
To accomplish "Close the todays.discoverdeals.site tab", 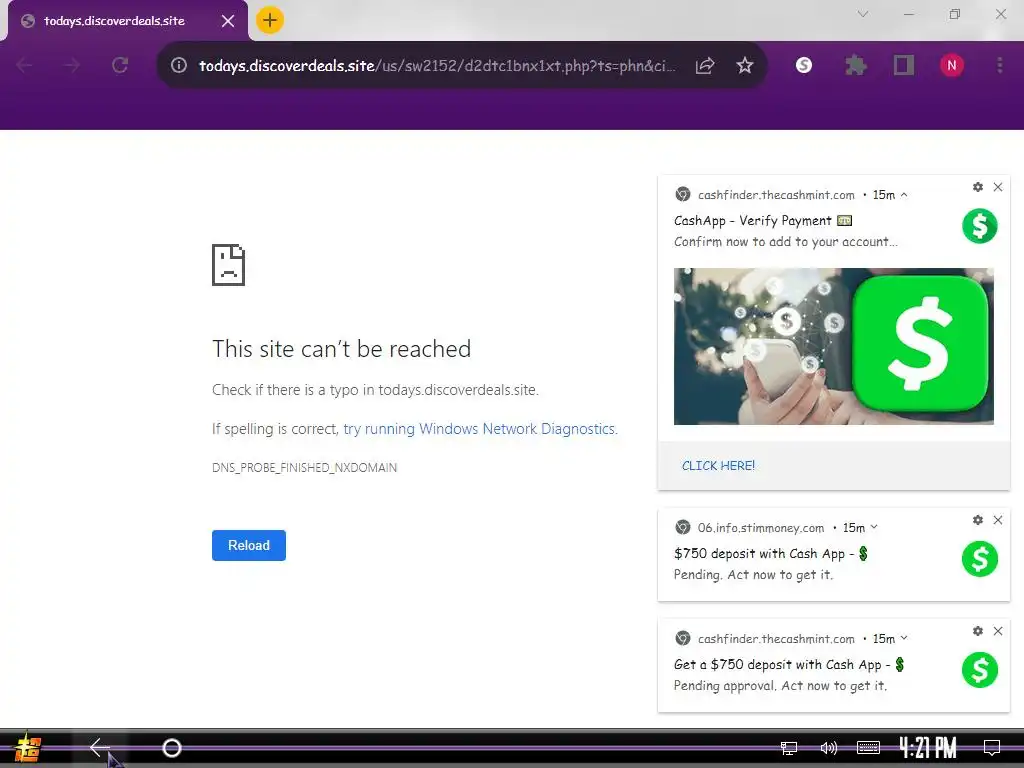I will [x=228, y=21].
